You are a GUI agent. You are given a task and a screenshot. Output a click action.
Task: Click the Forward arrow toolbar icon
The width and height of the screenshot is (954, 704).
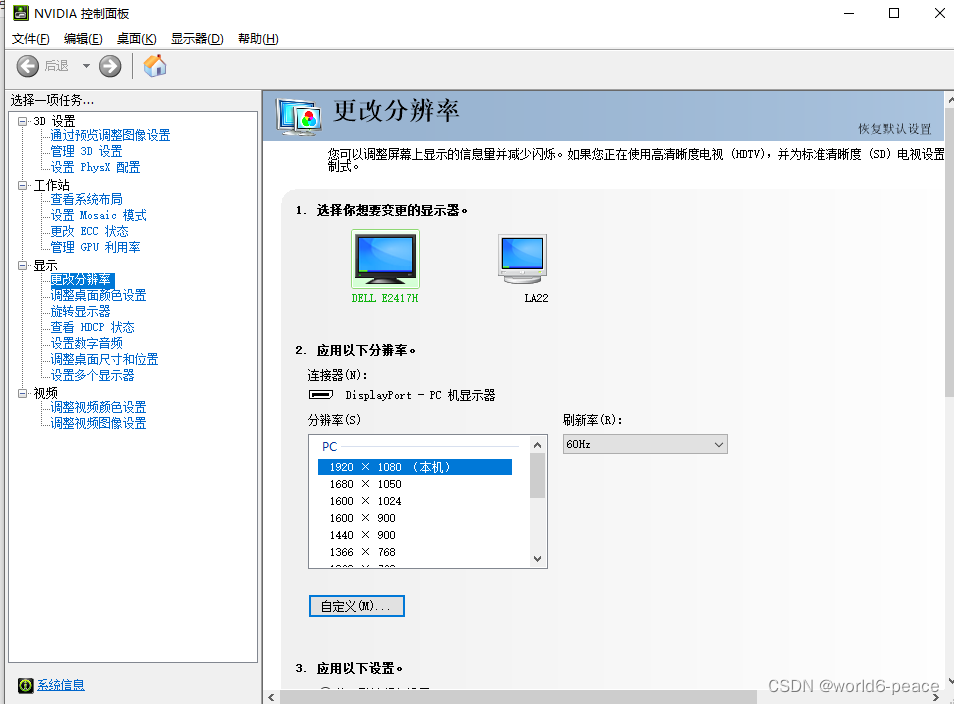coord(110,66)
